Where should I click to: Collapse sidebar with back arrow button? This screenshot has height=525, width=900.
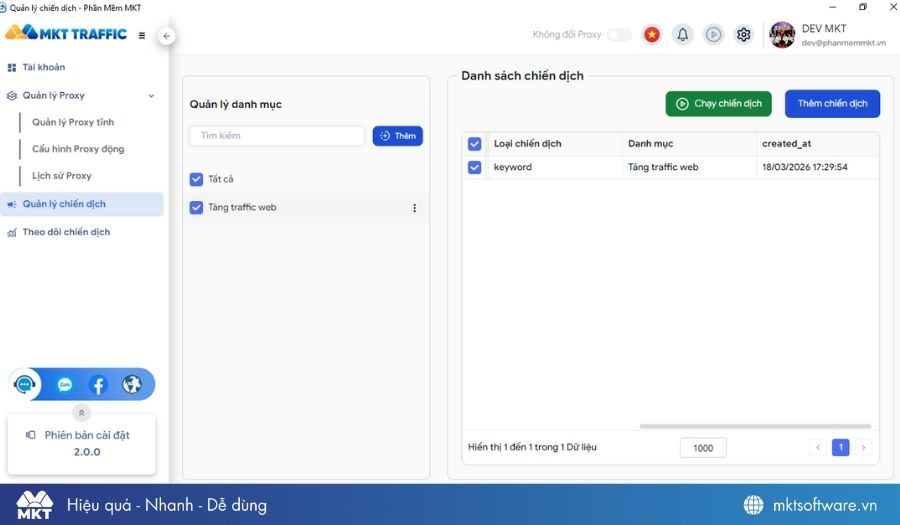166,36
